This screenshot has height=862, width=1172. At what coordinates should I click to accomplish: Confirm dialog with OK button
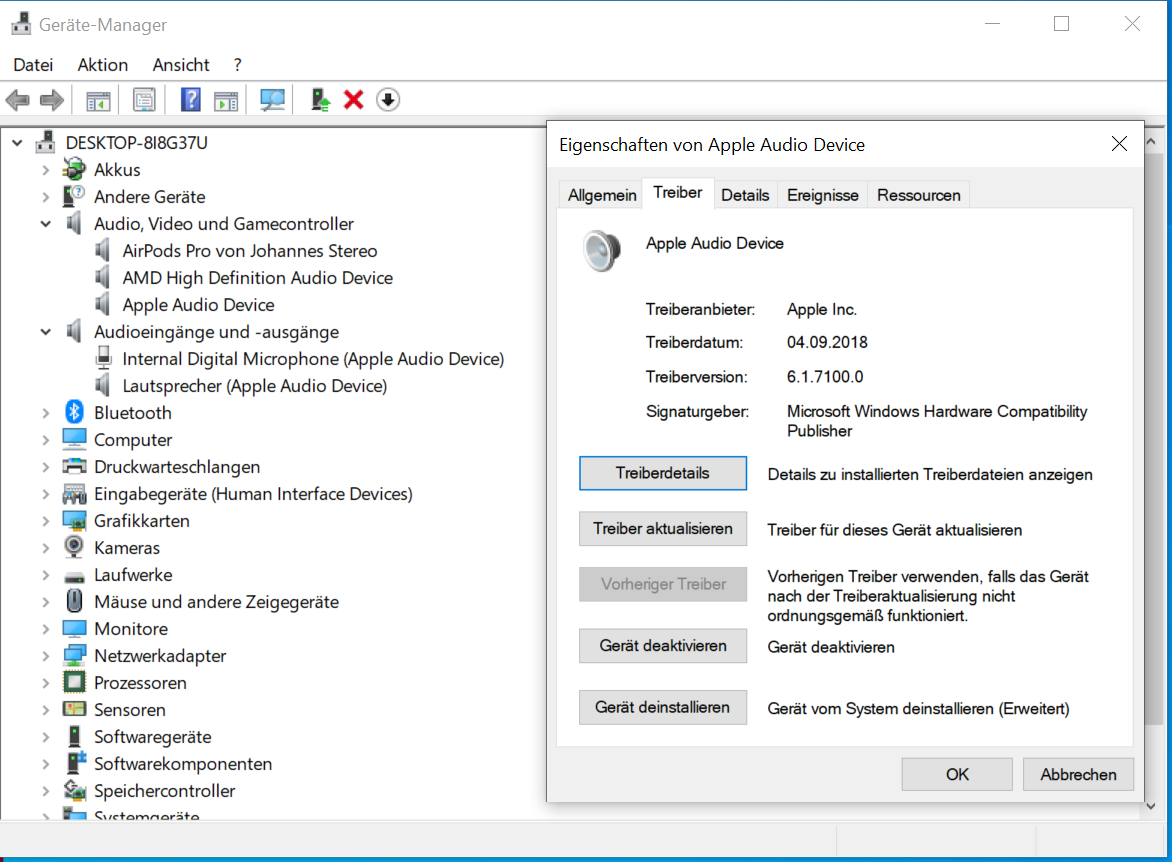pyautogui.click(x=957, y=775)
